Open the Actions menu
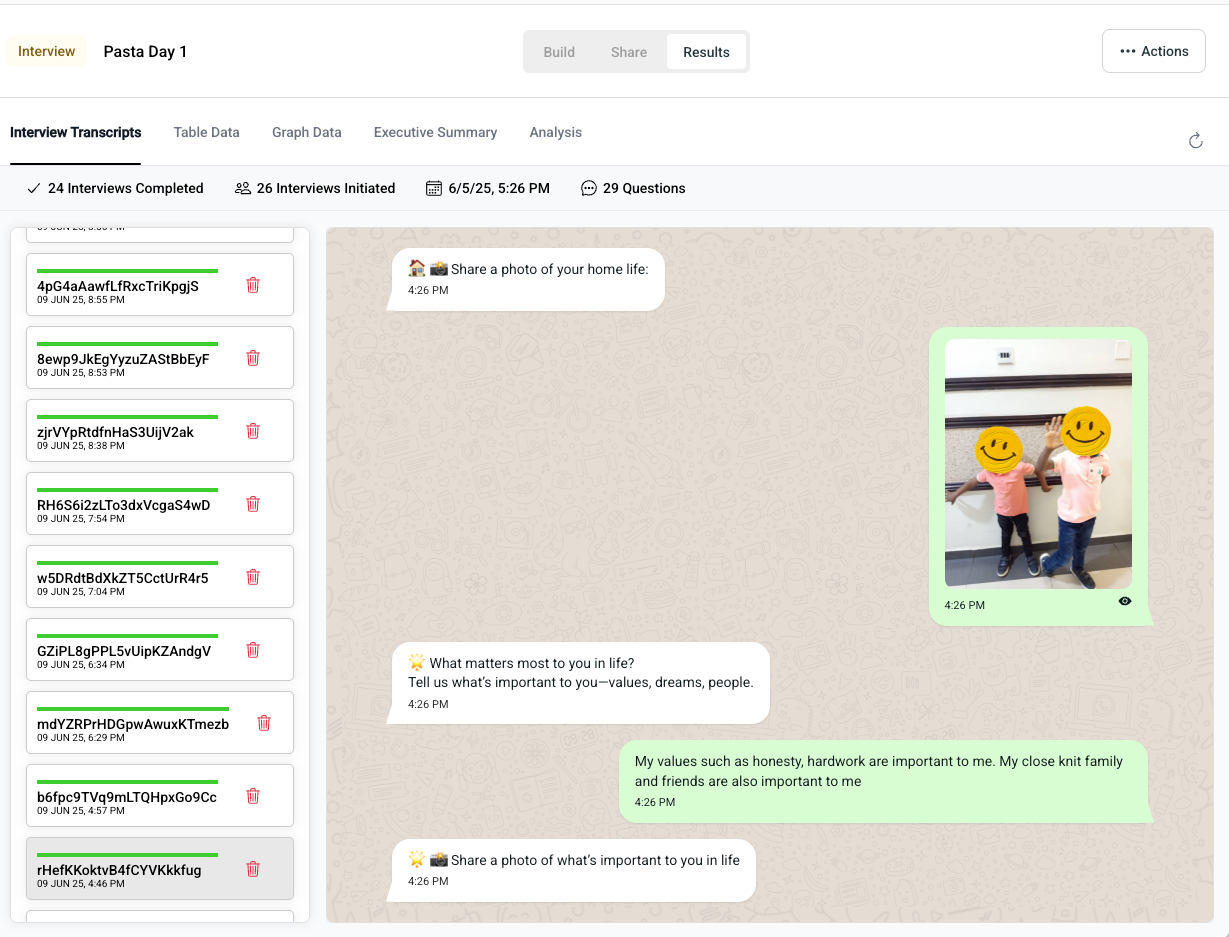Screen dimensions: 1229x937 click(x=1154, y=51)
